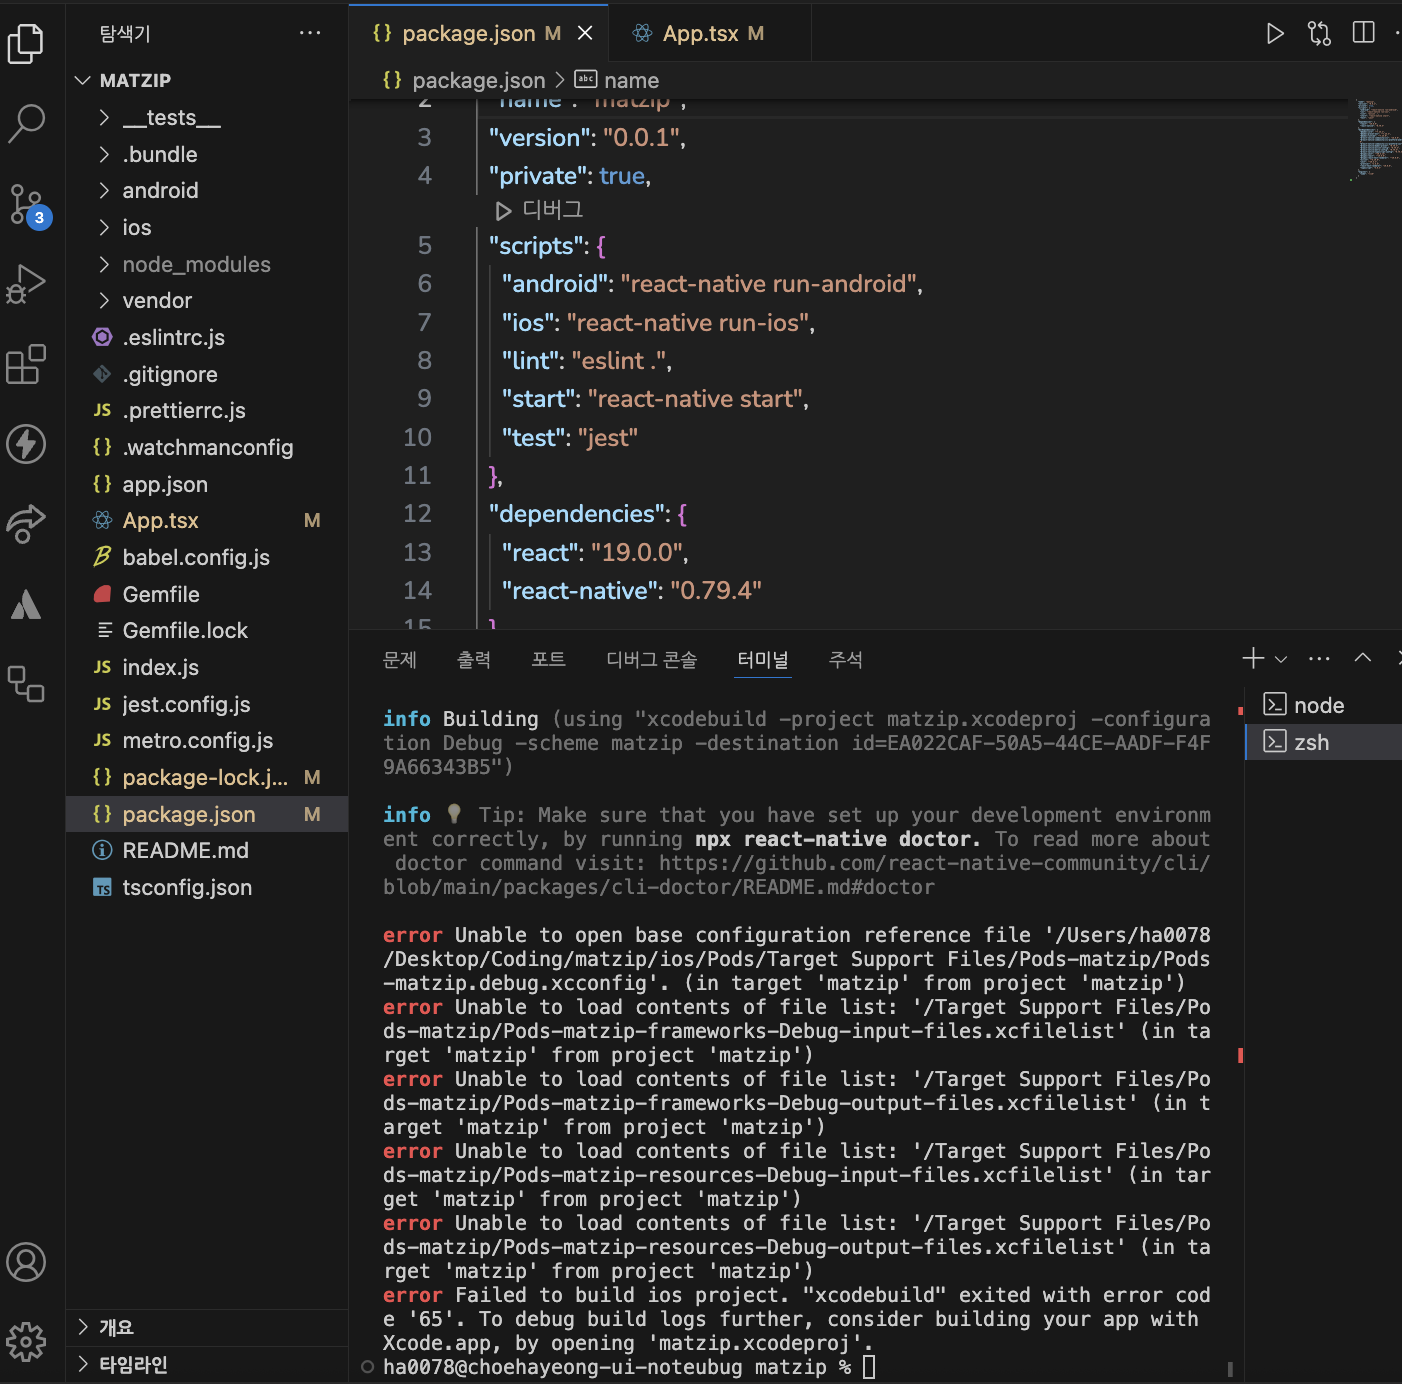
Task: Open the Explorer view in activity bar
Action: 26,44
